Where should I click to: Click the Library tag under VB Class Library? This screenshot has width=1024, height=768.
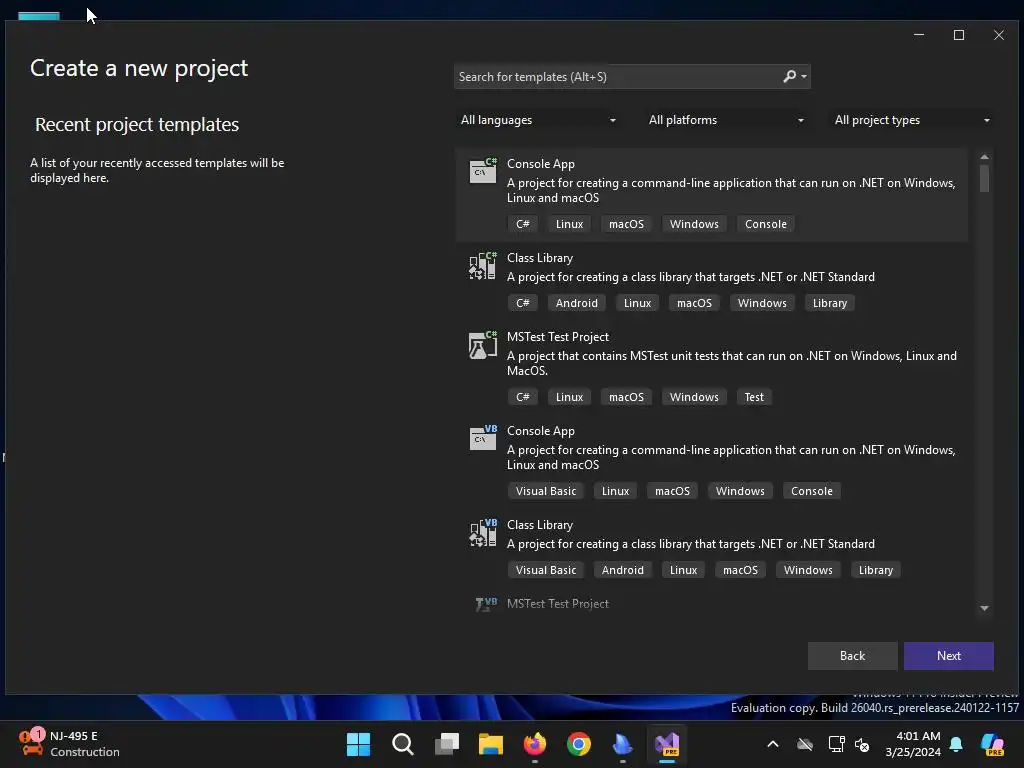875,570
